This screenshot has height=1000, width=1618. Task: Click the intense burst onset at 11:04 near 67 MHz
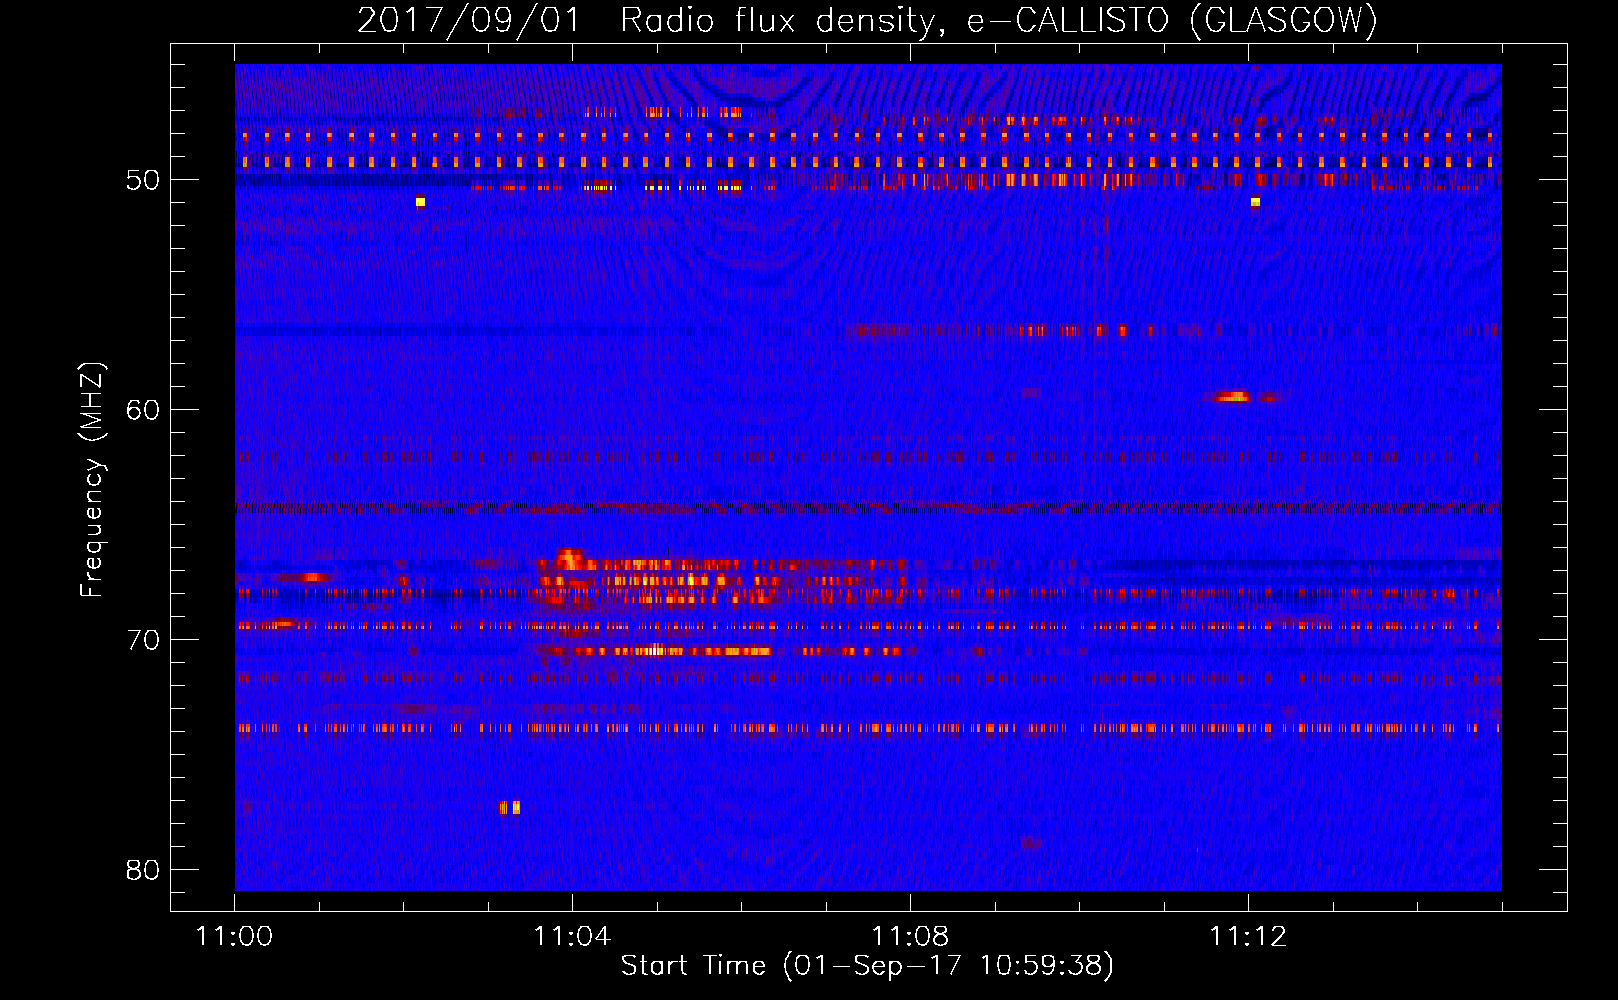(x=570, y=559)
